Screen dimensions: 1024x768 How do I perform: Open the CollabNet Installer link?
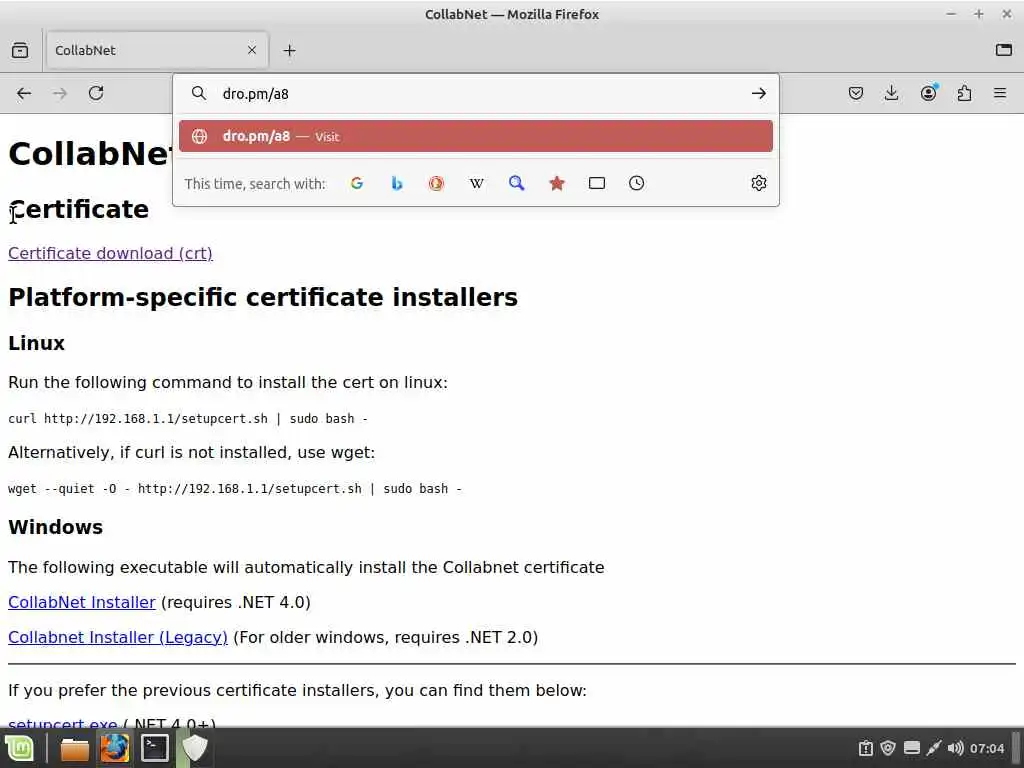click(82, 602)
